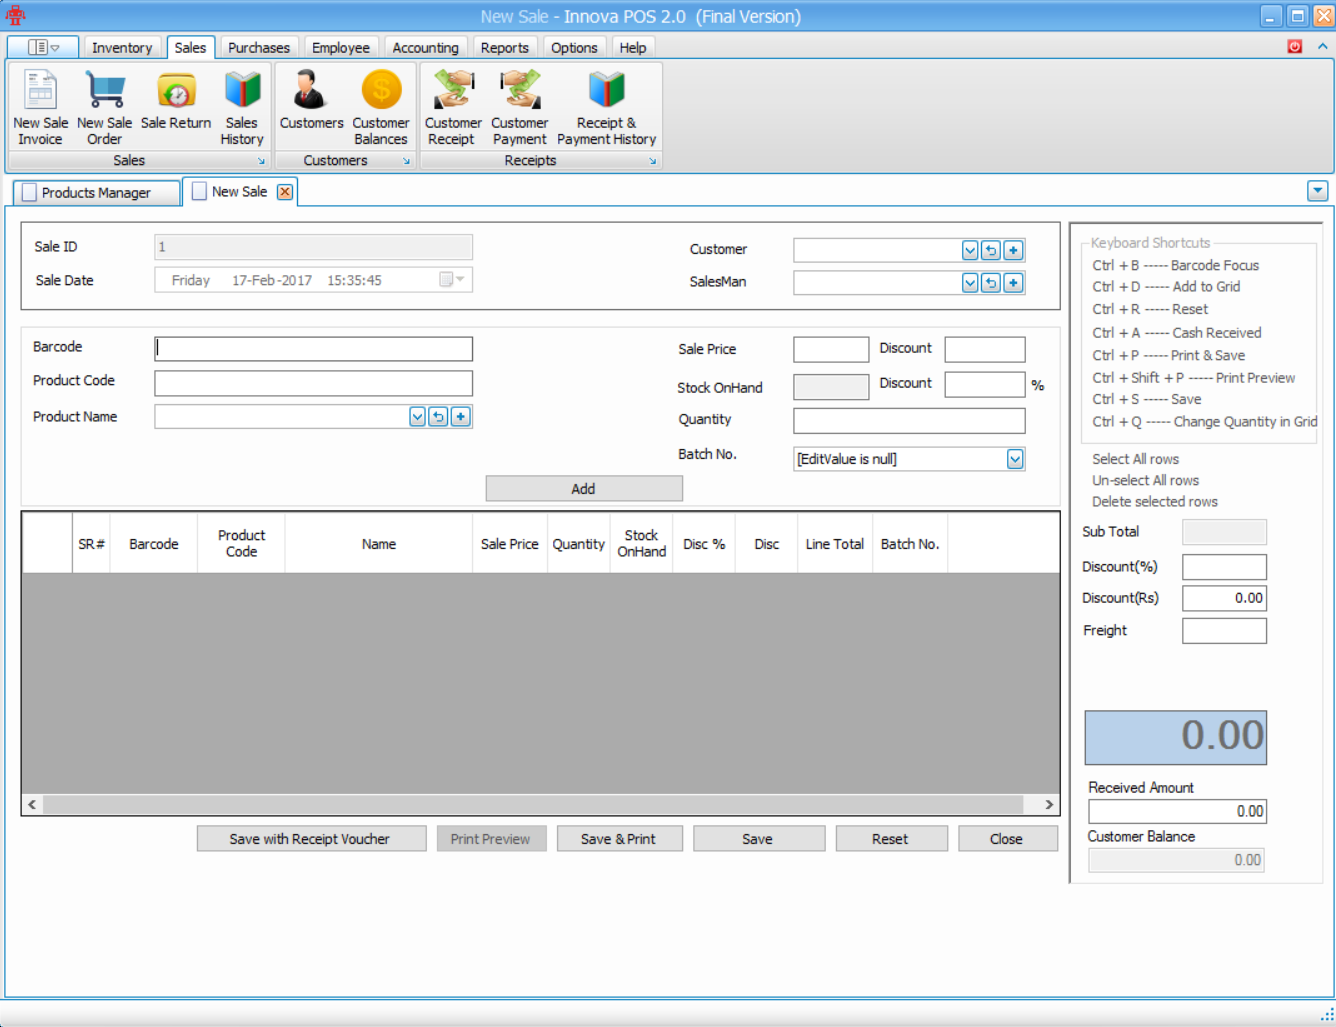Open the Inventory ribbon tab

click(x=122, y=48)
